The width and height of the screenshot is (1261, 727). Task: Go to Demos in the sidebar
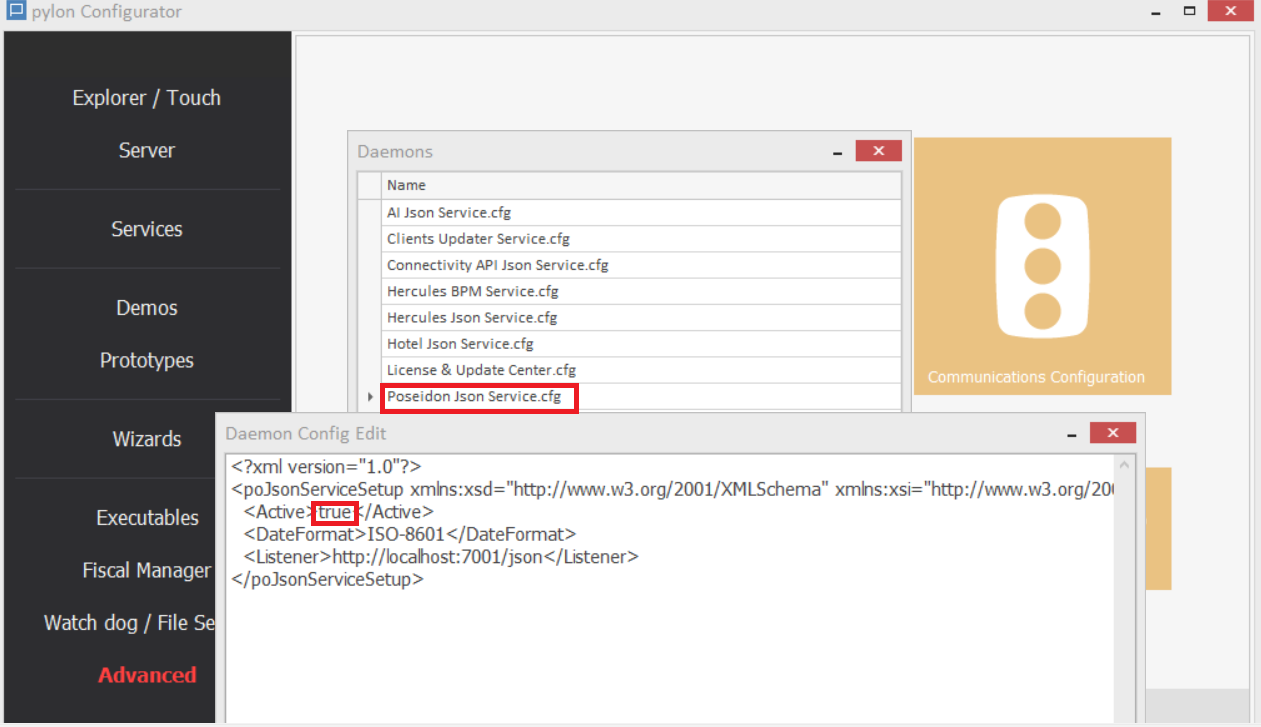click(x=146, y=308)
